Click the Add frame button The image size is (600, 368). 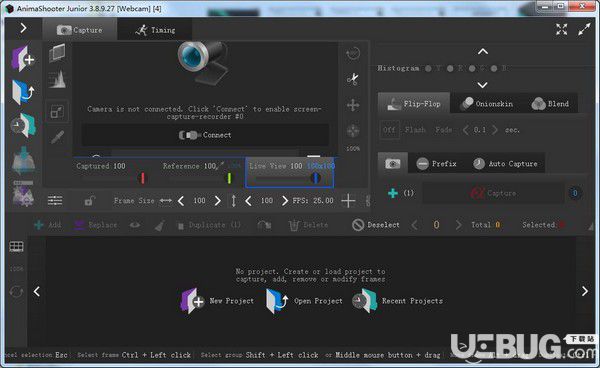pos(47,225)
